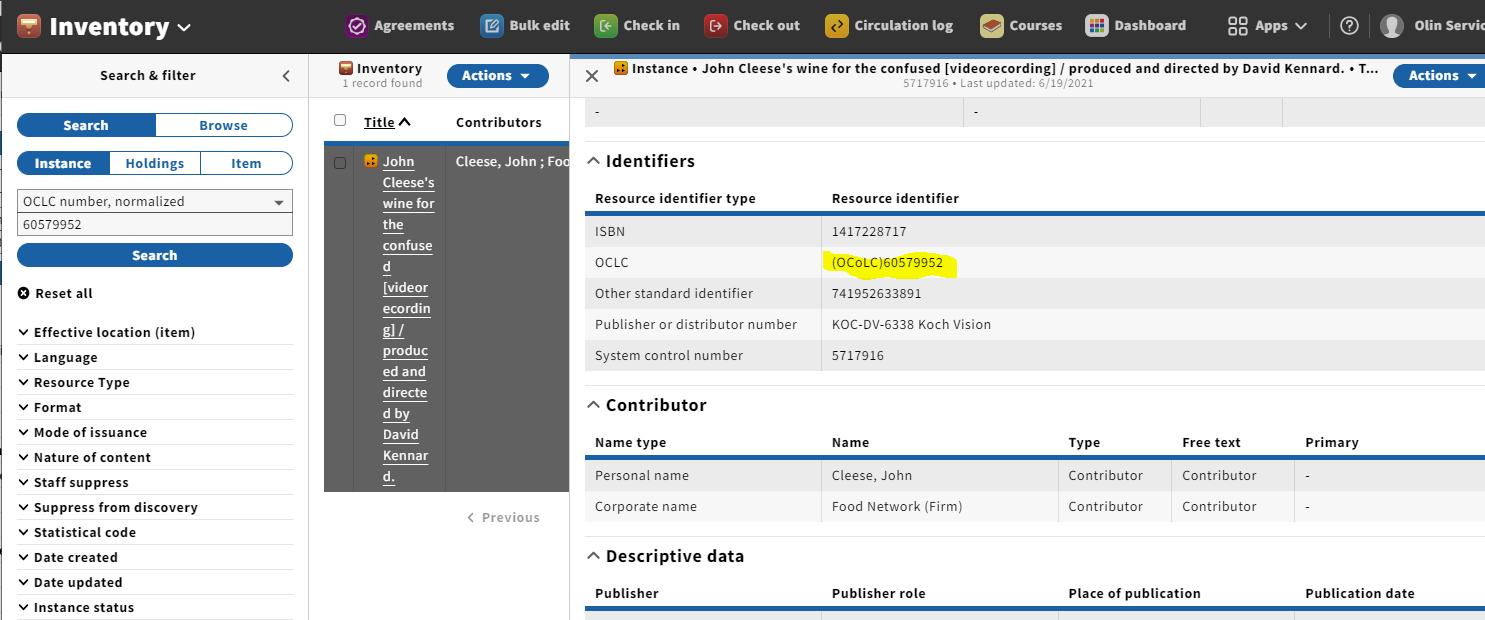
Task: Click the Cleese, John contributor name
Action: coord(872,475)
